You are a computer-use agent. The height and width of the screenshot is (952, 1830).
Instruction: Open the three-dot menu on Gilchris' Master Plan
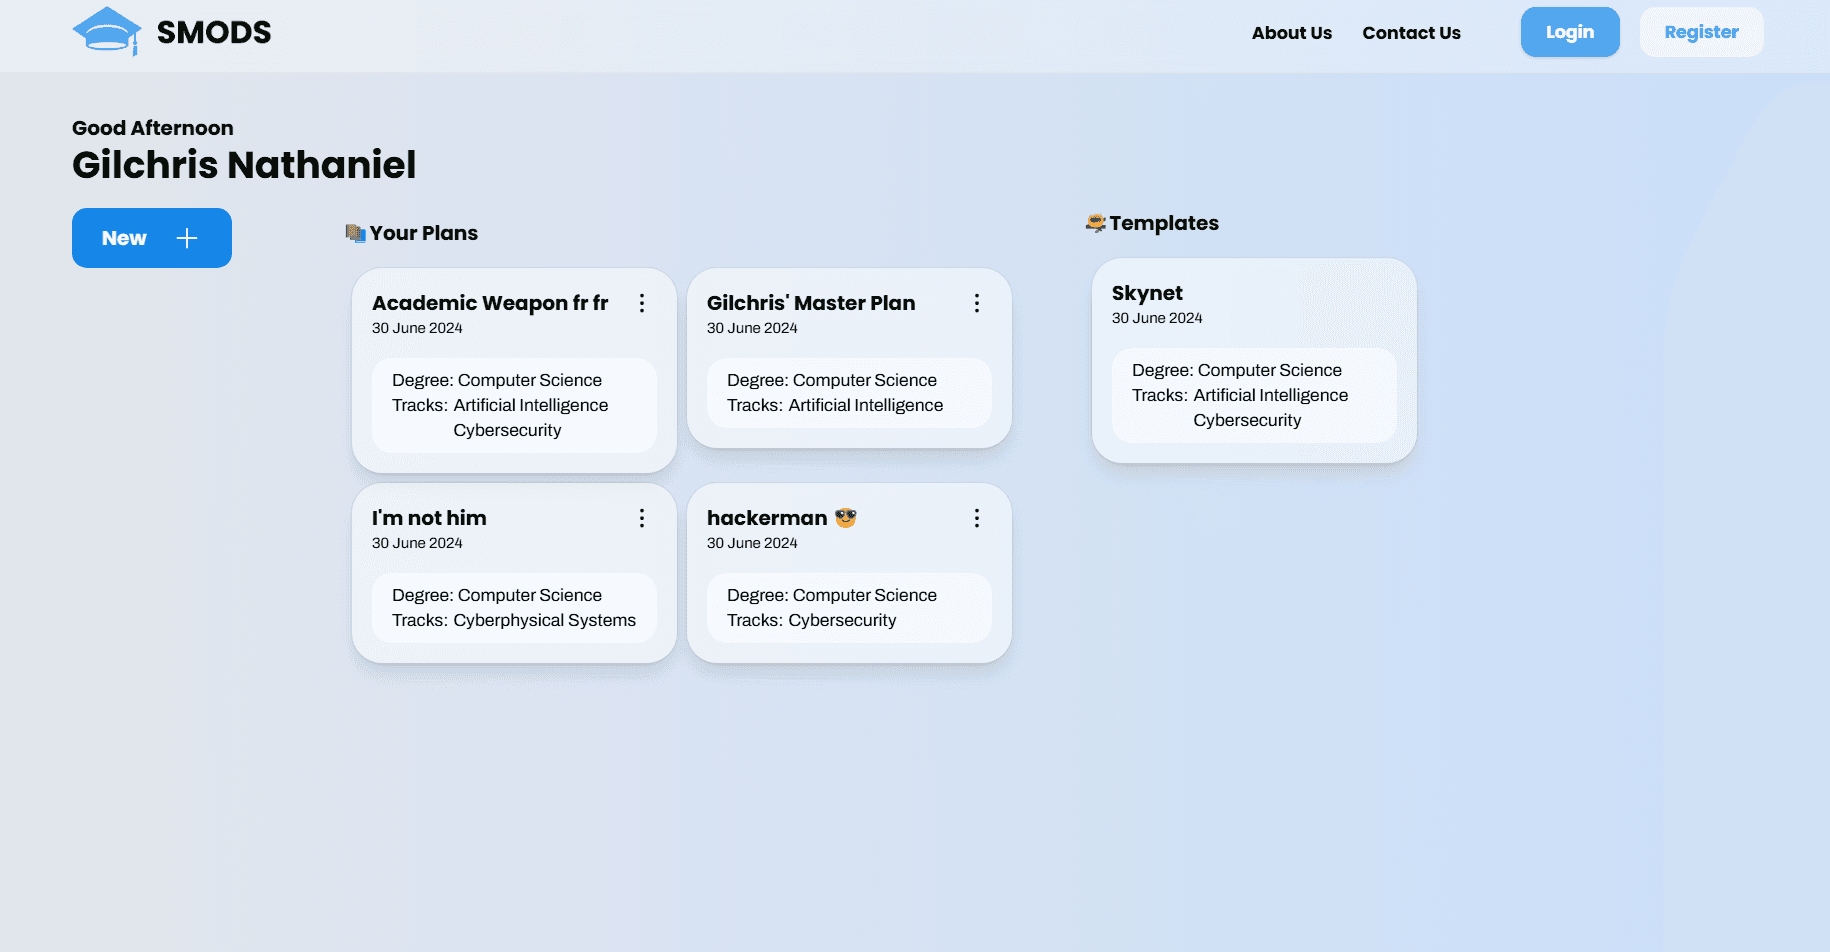point(977,303)
